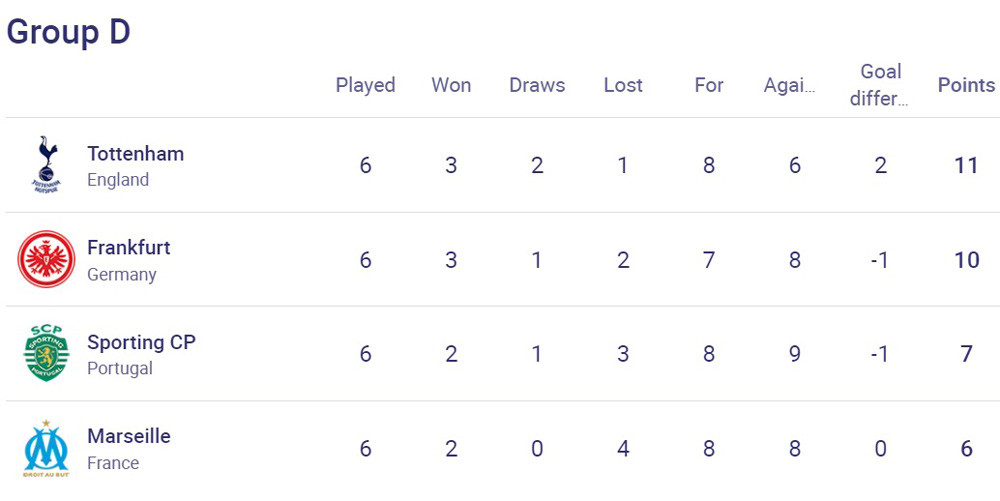Image resolution: width=1000 pixels, height=501 pixels.
Task: Sort by the Draws column header
Action: tap(537, 85)
